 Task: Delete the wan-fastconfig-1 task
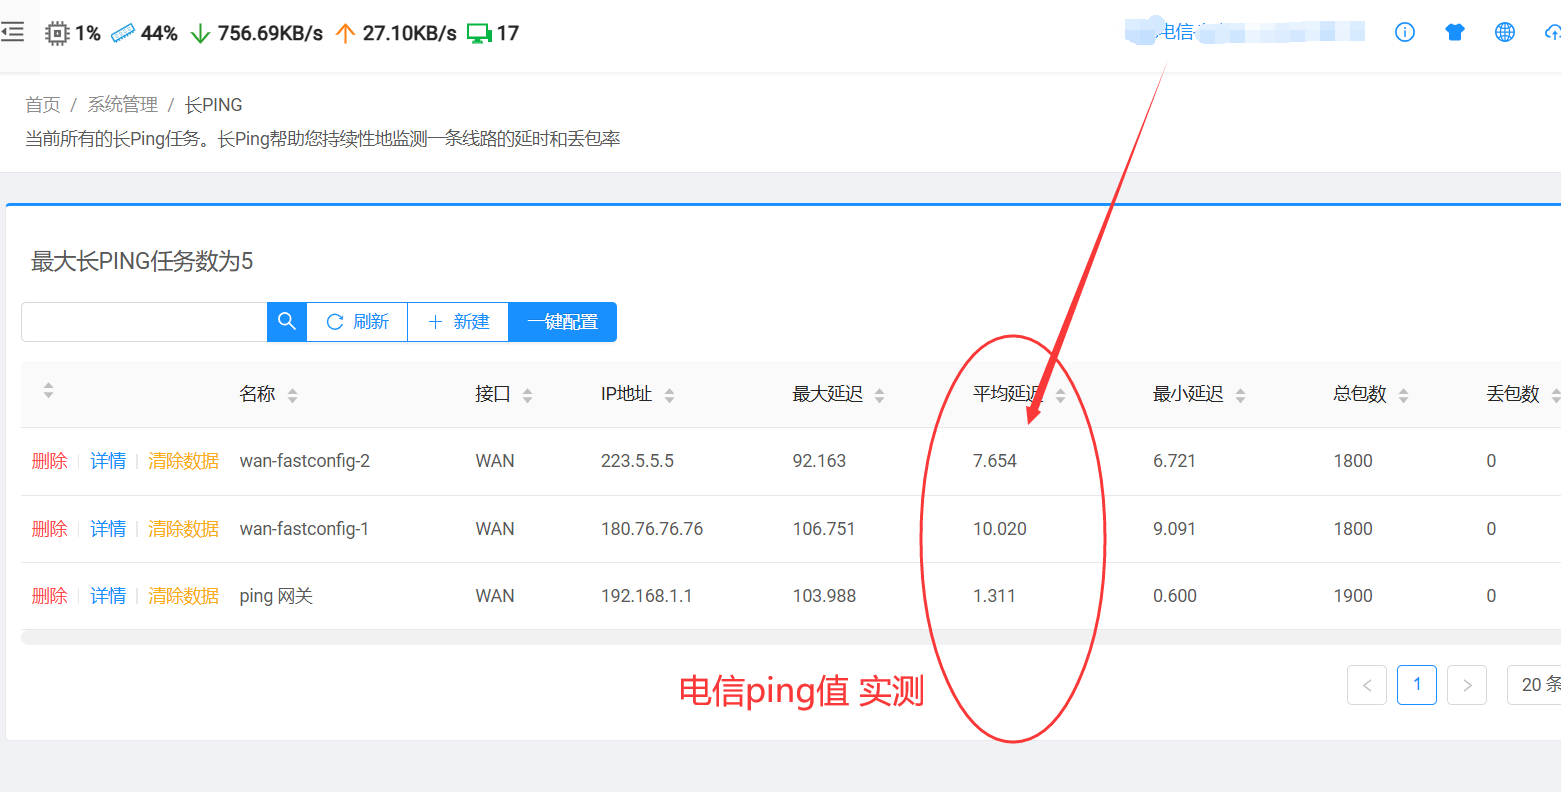[50, 529]
